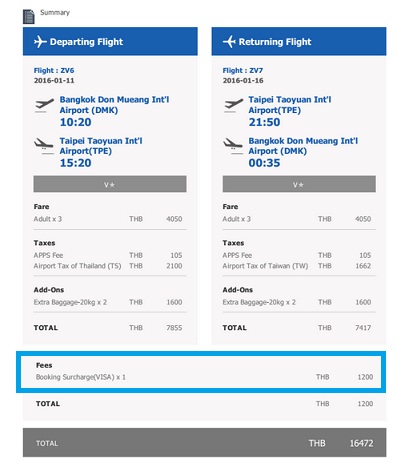Click the Summary document icon
397x467 pixels.
point(29,16)
